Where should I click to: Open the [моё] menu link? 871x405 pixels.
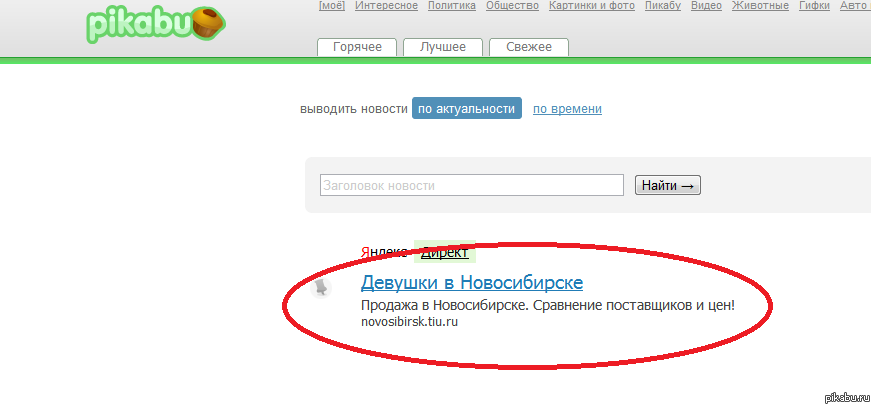coord(332,6)
